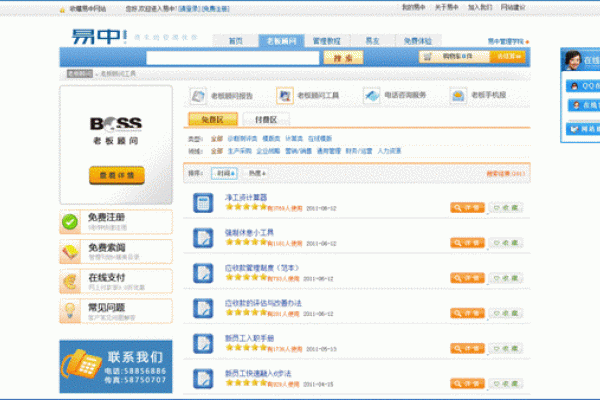Open the 加入我们 top link

[480, 7]
